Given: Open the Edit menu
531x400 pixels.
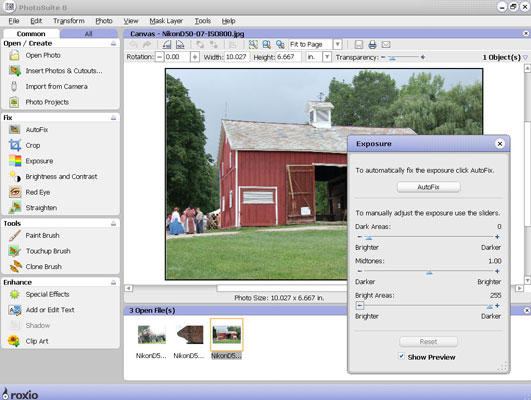Looking at the screenshot, I should pos(36,21).
